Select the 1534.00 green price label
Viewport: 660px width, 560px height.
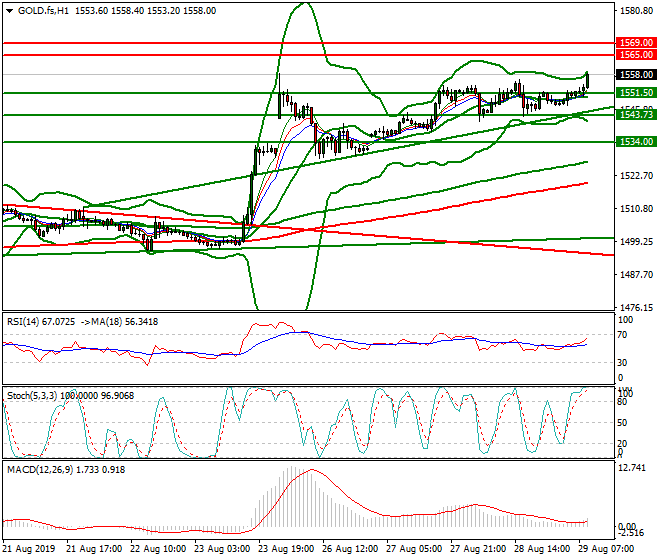636,142
